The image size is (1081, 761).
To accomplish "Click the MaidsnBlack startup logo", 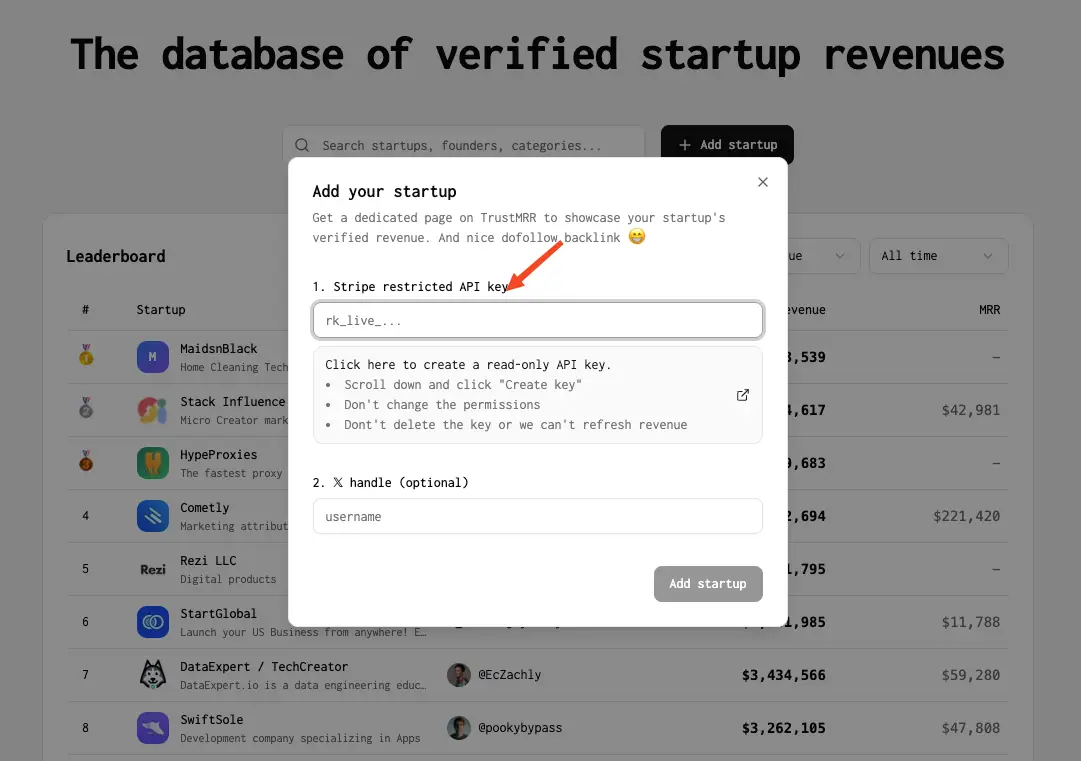I will (152, 356).
